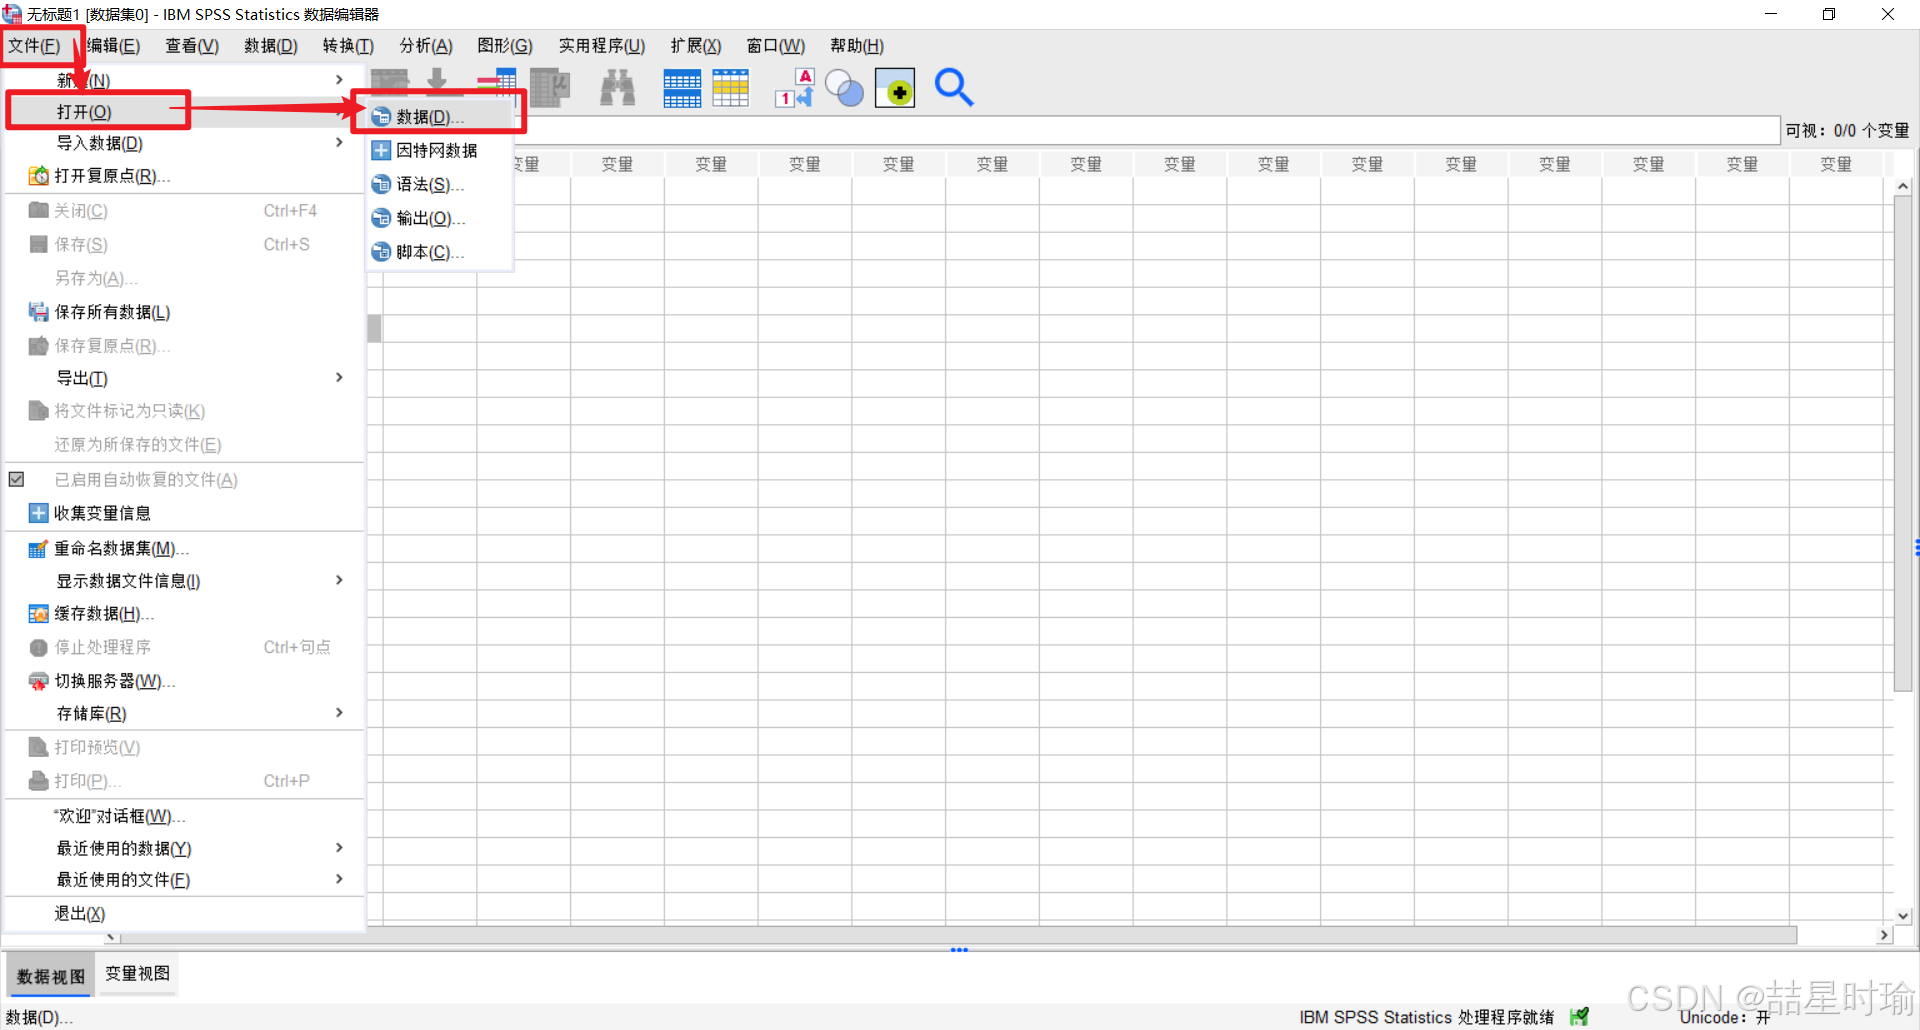Viewport: 1920px width, 1030px height.
Task: Toggle the auto-recovery files enabled checkbox
Action: [x=16, y=479]
